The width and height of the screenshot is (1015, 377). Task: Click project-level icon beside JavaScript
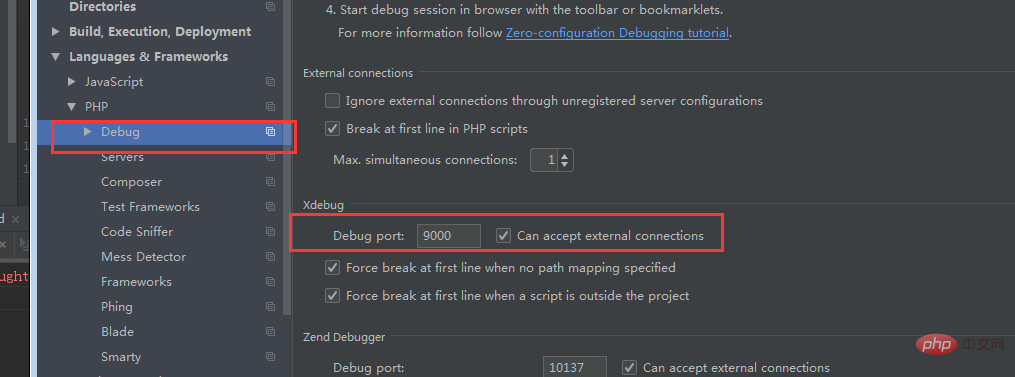point(271,82)
